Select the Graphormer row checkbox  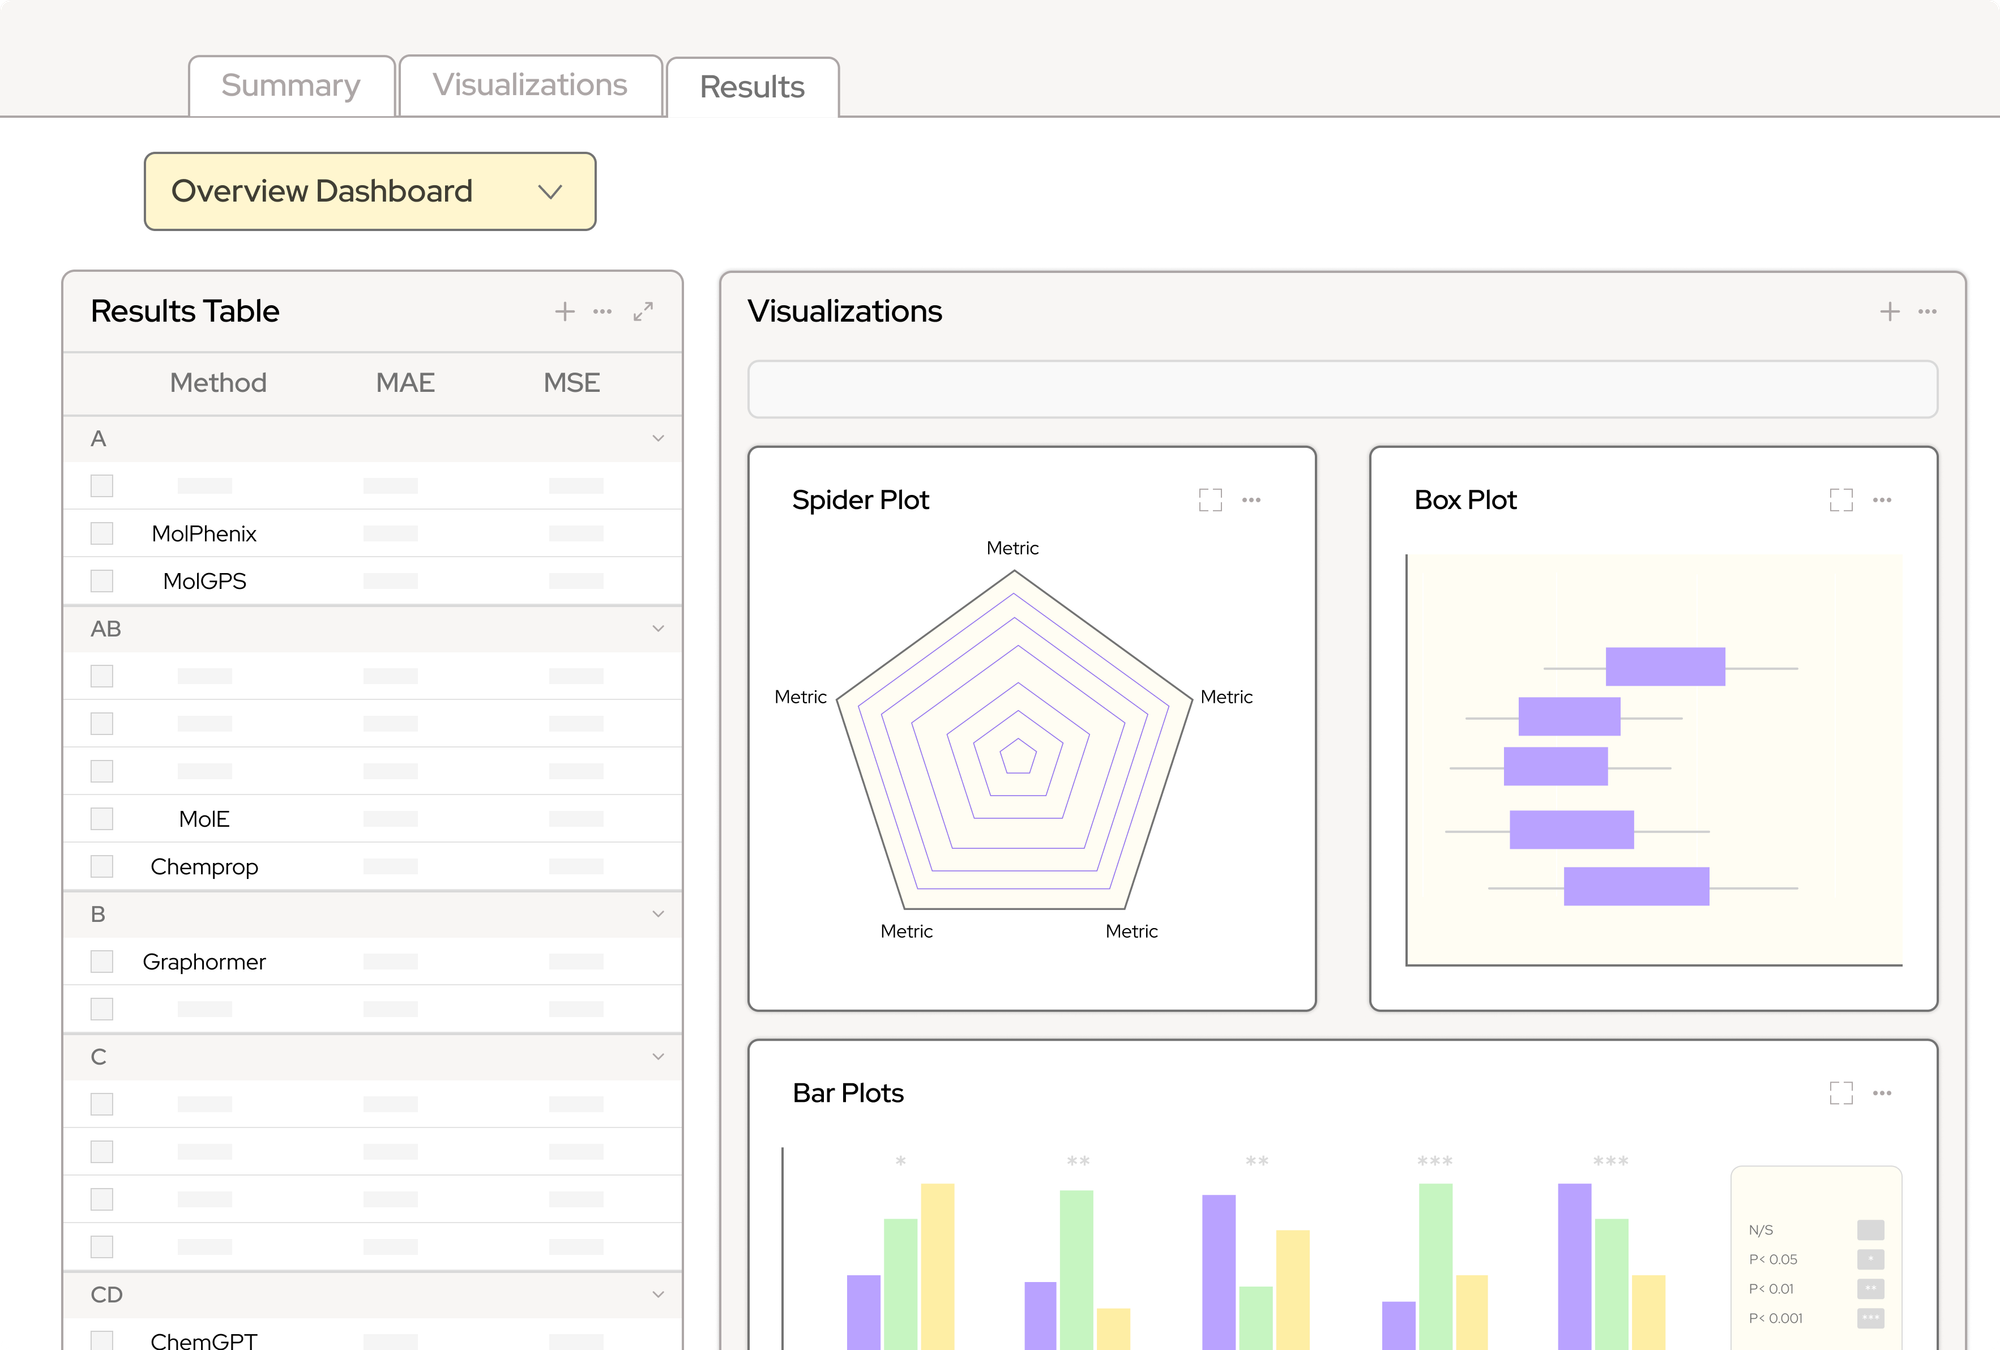coord(102,961)
